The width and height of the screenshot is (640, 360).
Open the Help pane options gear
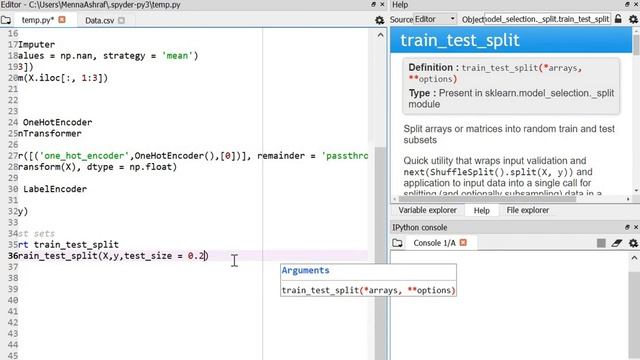point(633,19)
